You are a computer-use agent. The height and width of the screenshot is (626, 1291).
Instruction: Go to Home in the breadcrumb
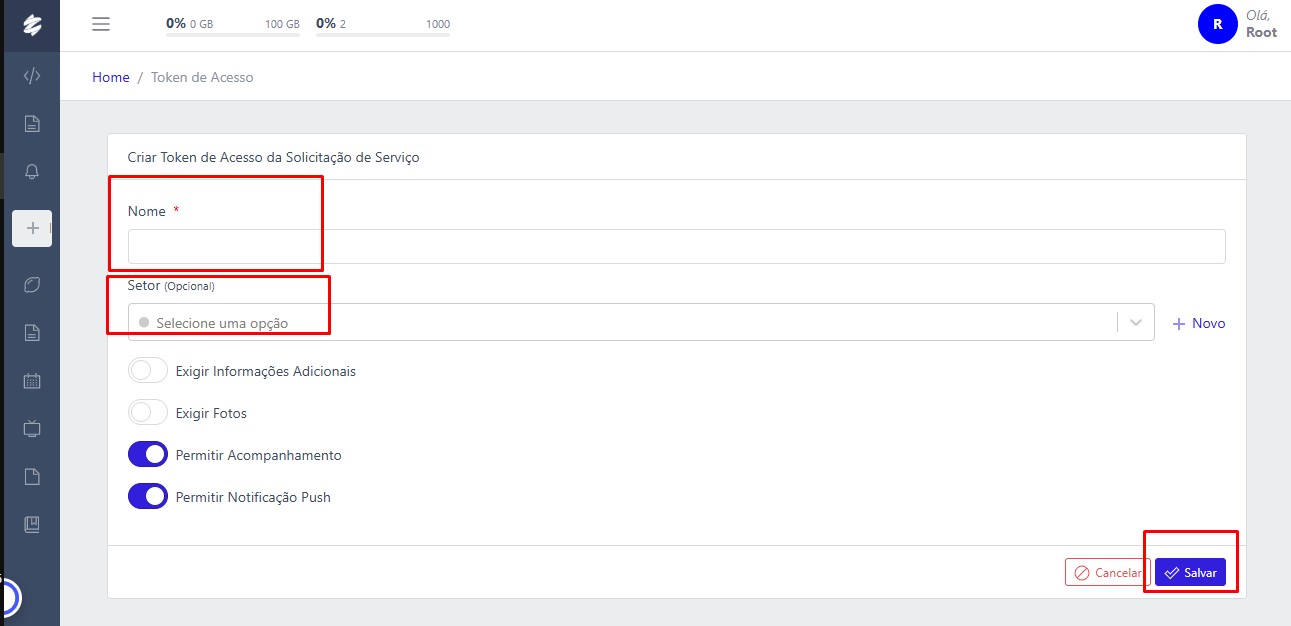coord(111,77)
